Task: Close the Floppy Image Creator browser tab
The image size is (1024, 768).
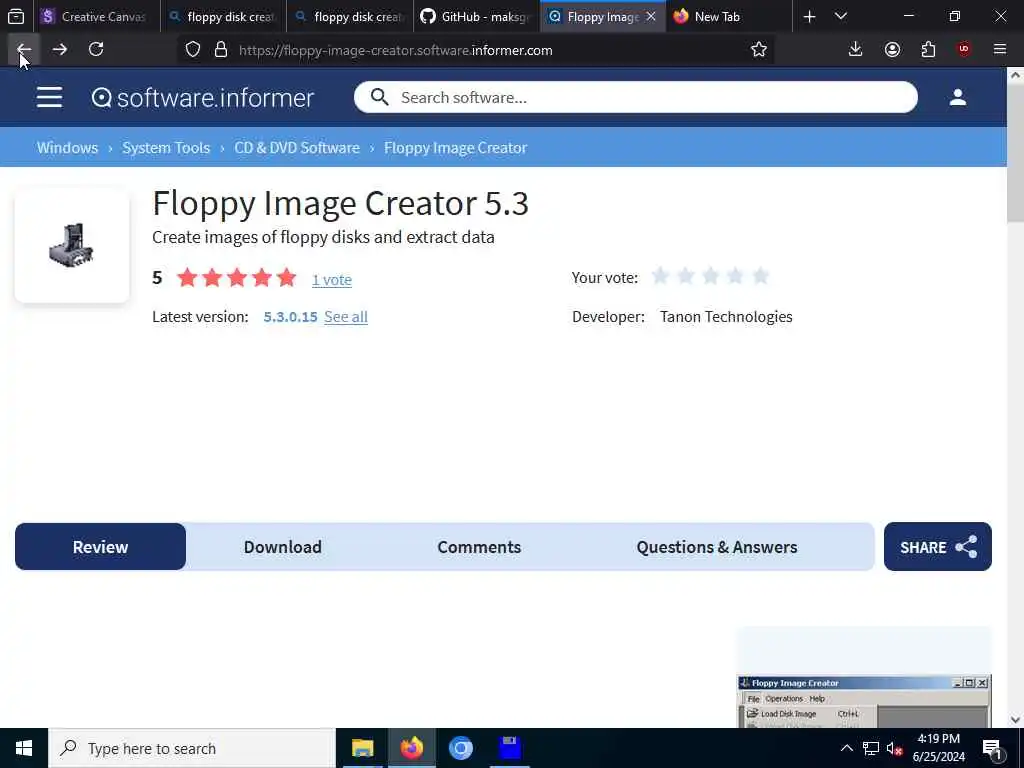Action: 651,16
